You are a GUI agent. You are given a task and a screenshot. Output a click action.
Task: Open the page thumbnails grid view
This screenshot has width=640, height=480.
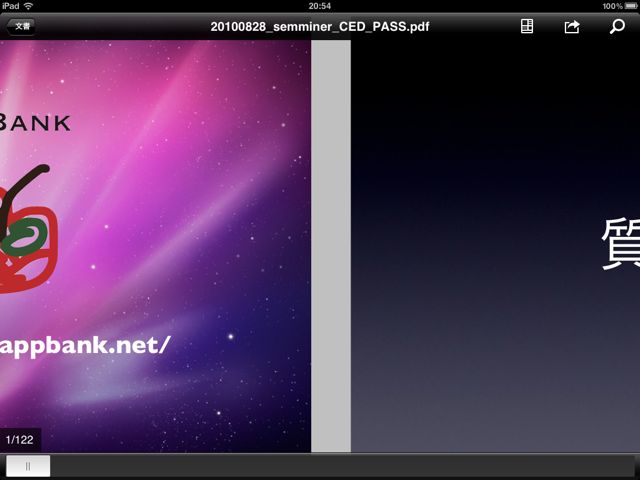pyautogui.click(x=527, y=27)
